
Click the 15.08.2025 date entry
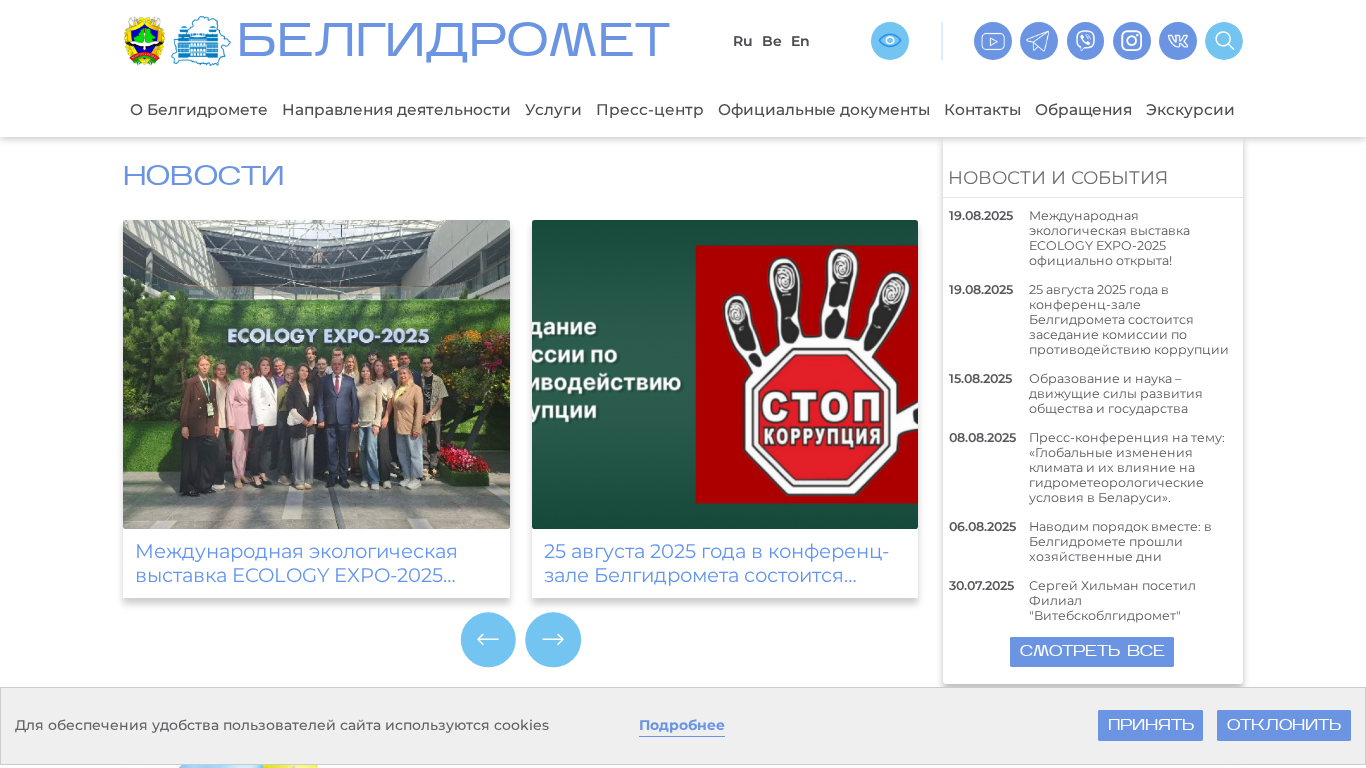coord(980,379)
